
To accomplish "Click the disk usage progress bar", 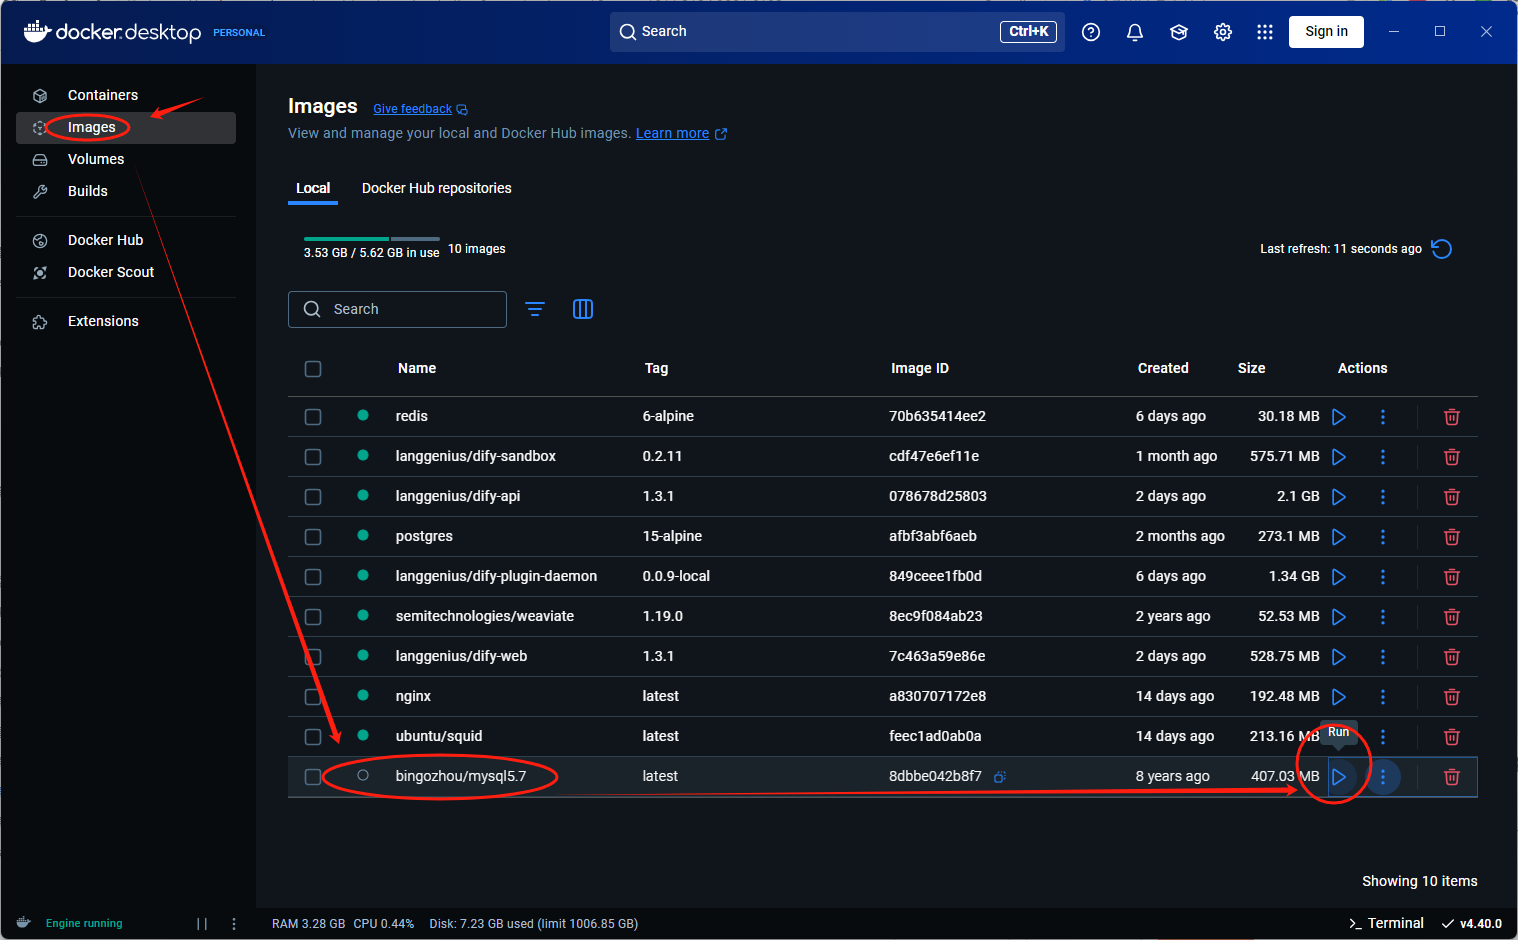I will 372,239.
